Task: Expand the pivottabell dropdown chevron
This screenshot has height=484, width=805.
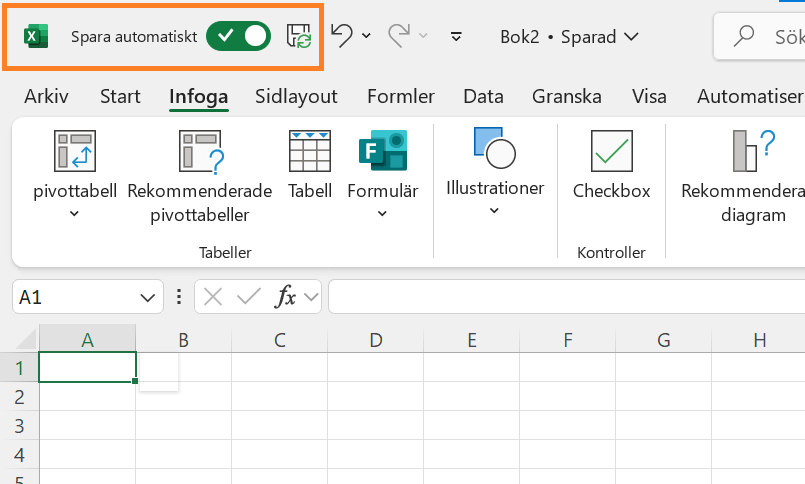Action: pos(74,214)
